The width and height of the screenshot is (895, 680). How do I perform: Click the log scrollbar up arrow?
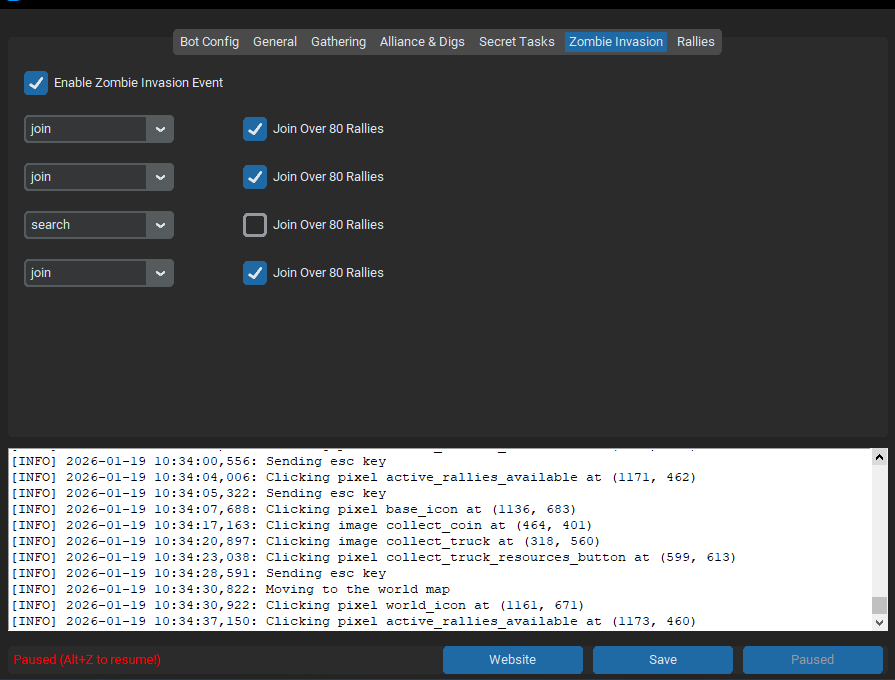(879, 458)
